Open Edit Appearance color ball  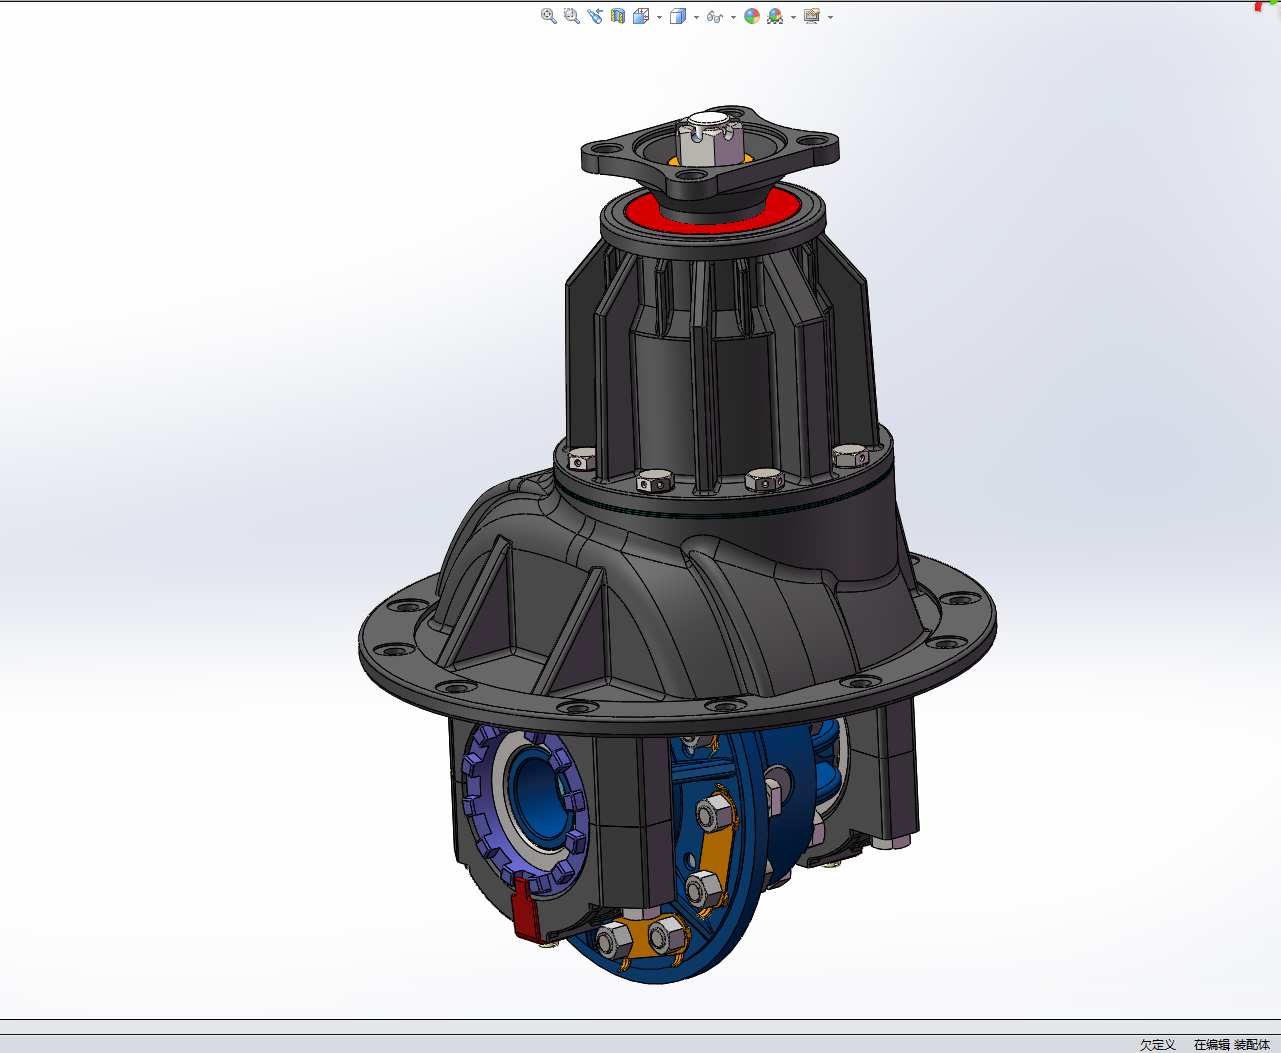pos(752,16)
